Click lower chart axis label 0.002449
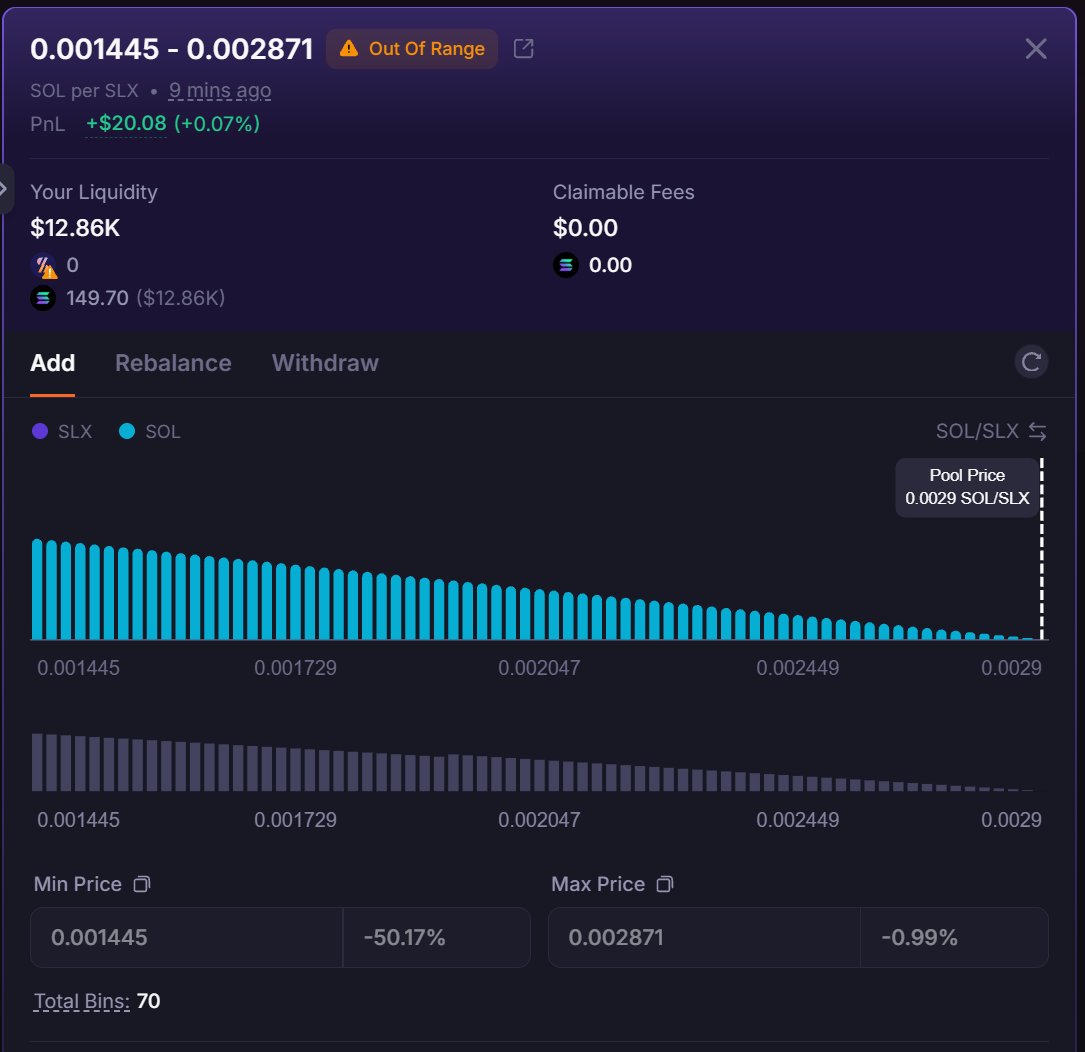The image size is (1085, 1052). click(x=797, y=820)
